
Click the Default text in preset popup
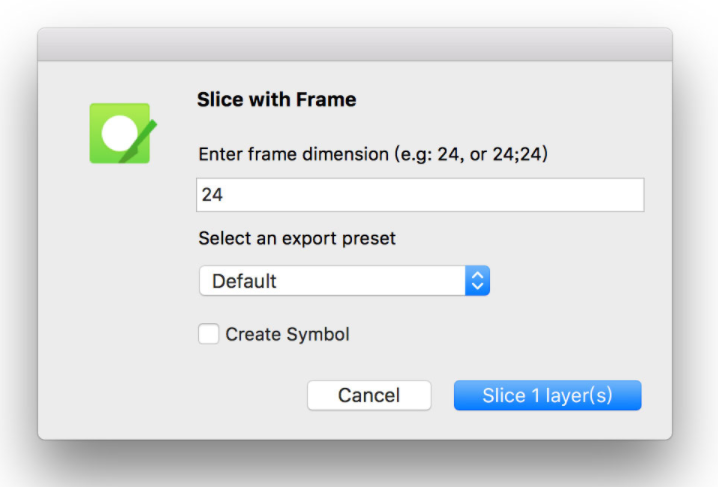(244, 281)
